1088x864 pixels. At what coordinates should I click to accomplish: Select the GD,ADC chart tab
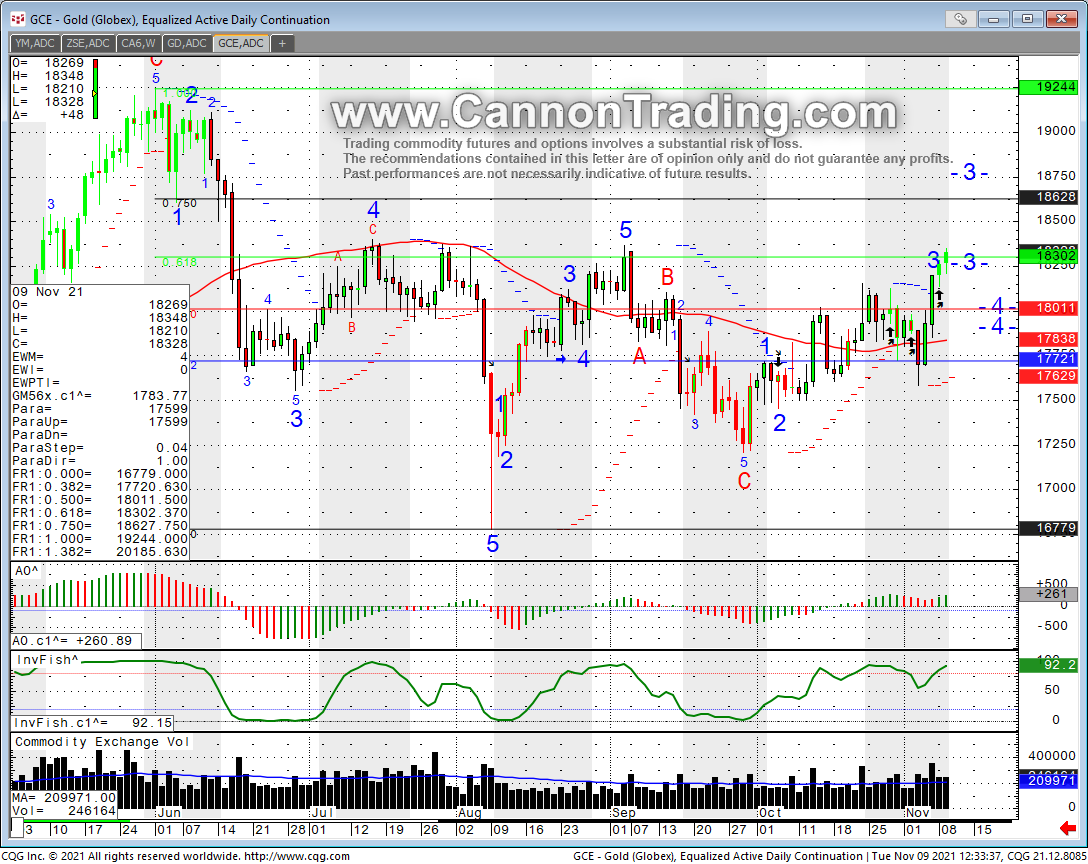click(x=187, y=43)
